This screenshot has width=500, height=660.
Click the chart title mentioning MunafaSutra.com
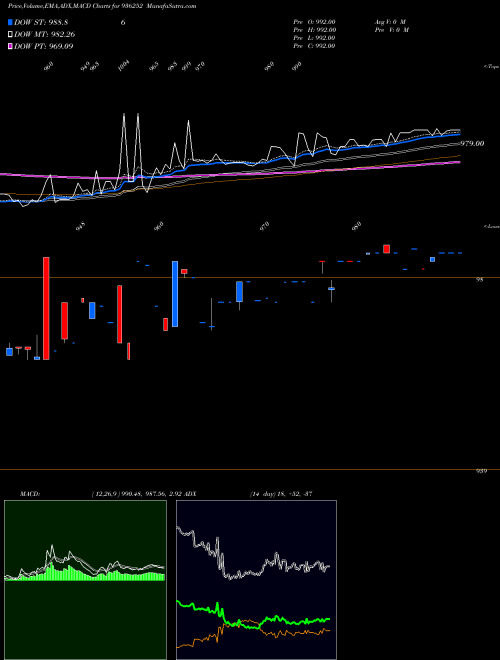click(x=102, y=6)
